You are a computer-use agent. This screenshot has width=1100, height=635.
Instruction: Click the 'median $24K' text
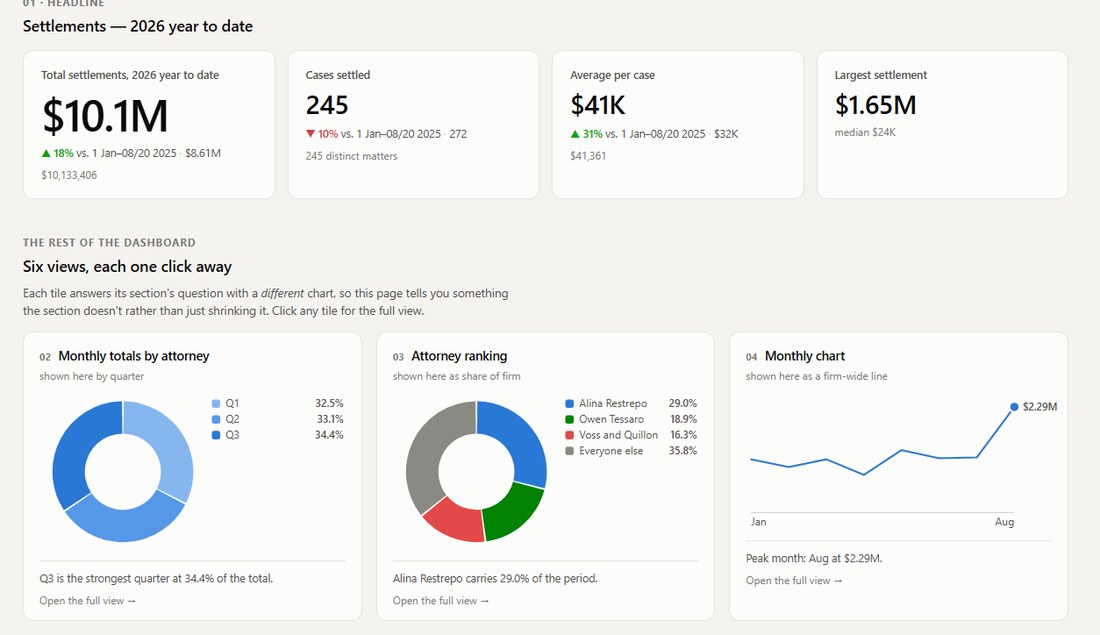[865, 132]
